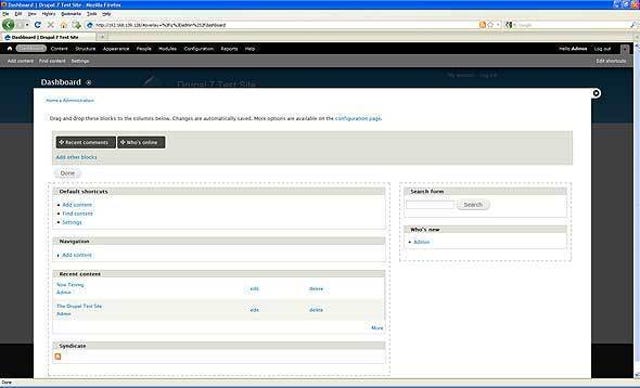Click the Default shortcuts block header

pos(219,191)
